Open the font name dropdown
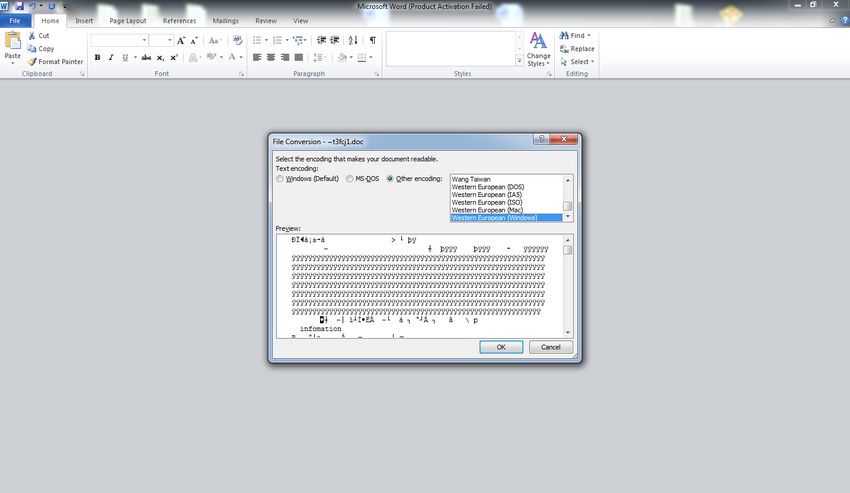This screenshot has height=493, width=850. (144, 41)
